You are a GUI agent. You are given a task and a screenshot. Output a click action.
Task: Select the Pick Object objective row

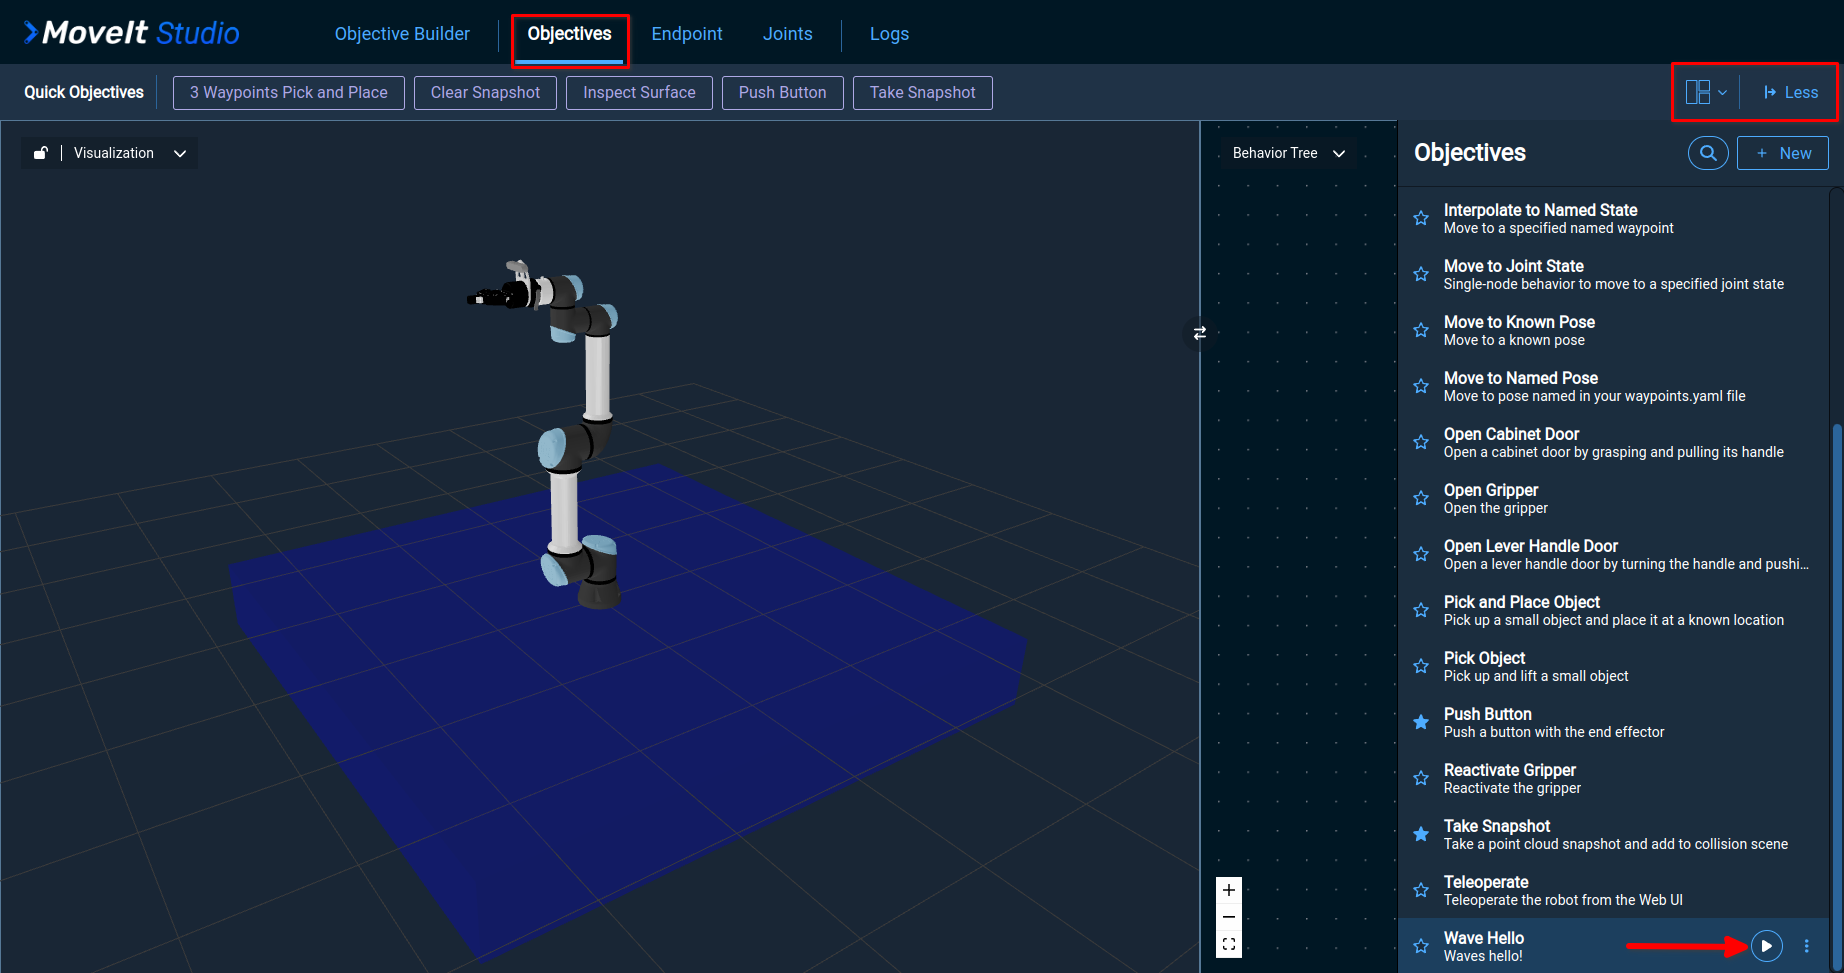click(1613, 666)
